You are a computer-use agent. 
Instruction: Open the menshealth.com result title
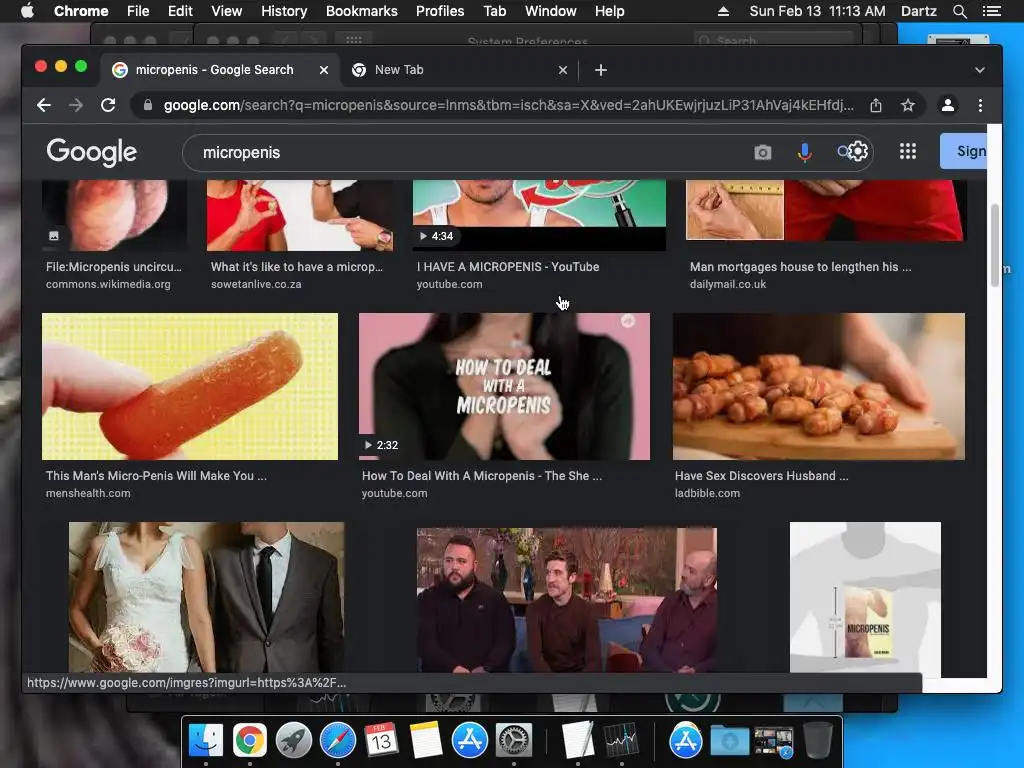click(156, 475)
